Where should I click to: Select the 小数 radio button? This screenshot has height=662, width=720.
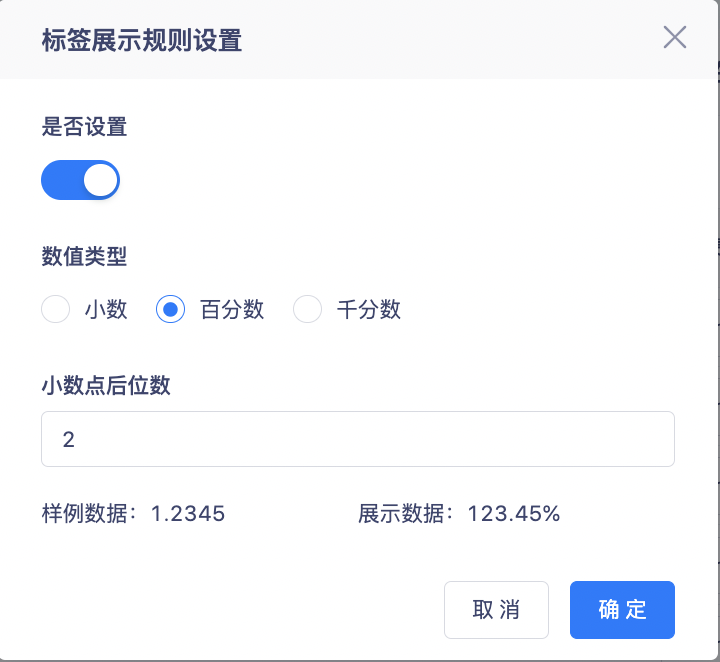pos(56,309)
